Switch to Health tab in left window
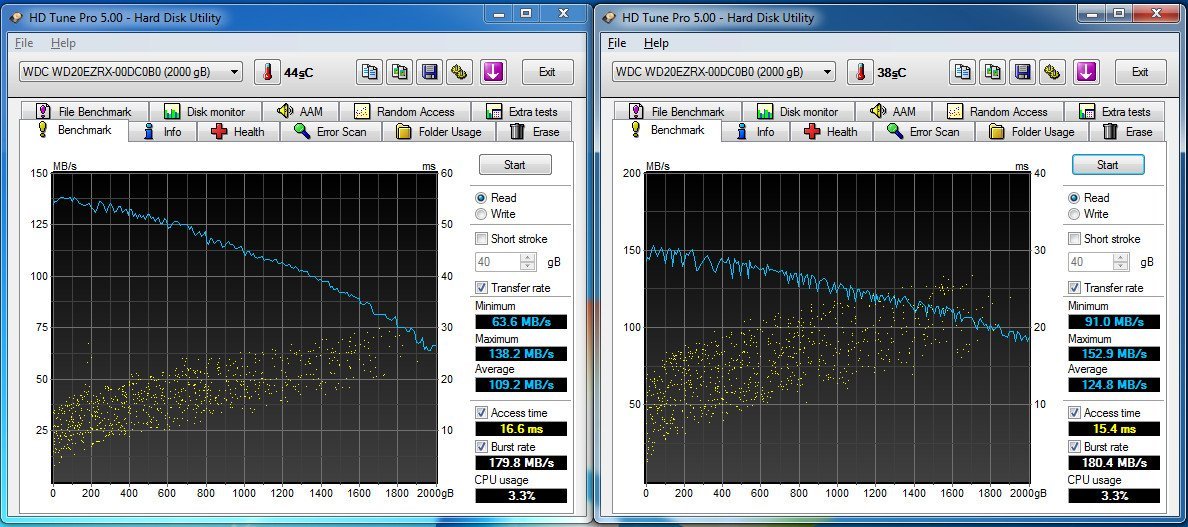1188x527 pixels. (238, 132)
